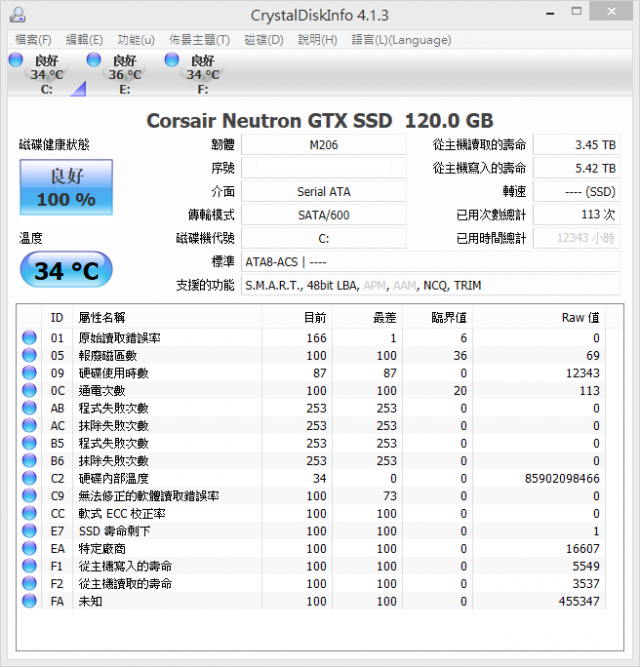Click the host reads value 3.45 TB
This screenshot has height=668, width=640.
[x=577, y=145]
